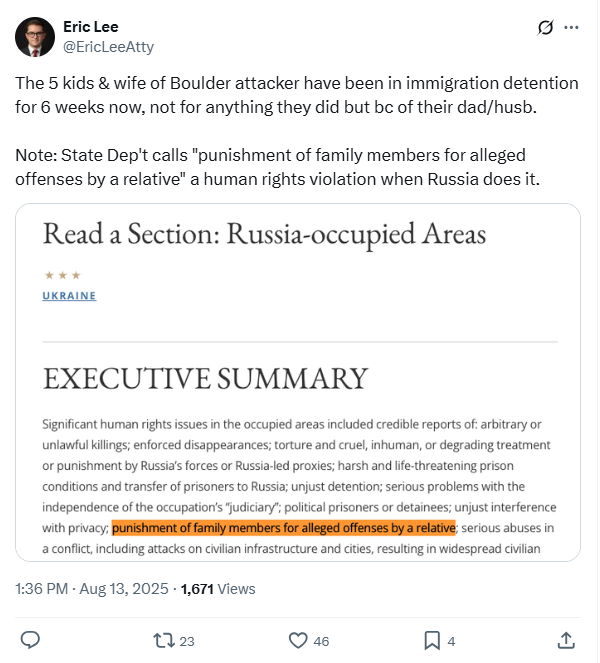Viewport: 600px width, 663px height.
Task: Click the orange highlighted punishment of family members text
Action: click(284, 528)
